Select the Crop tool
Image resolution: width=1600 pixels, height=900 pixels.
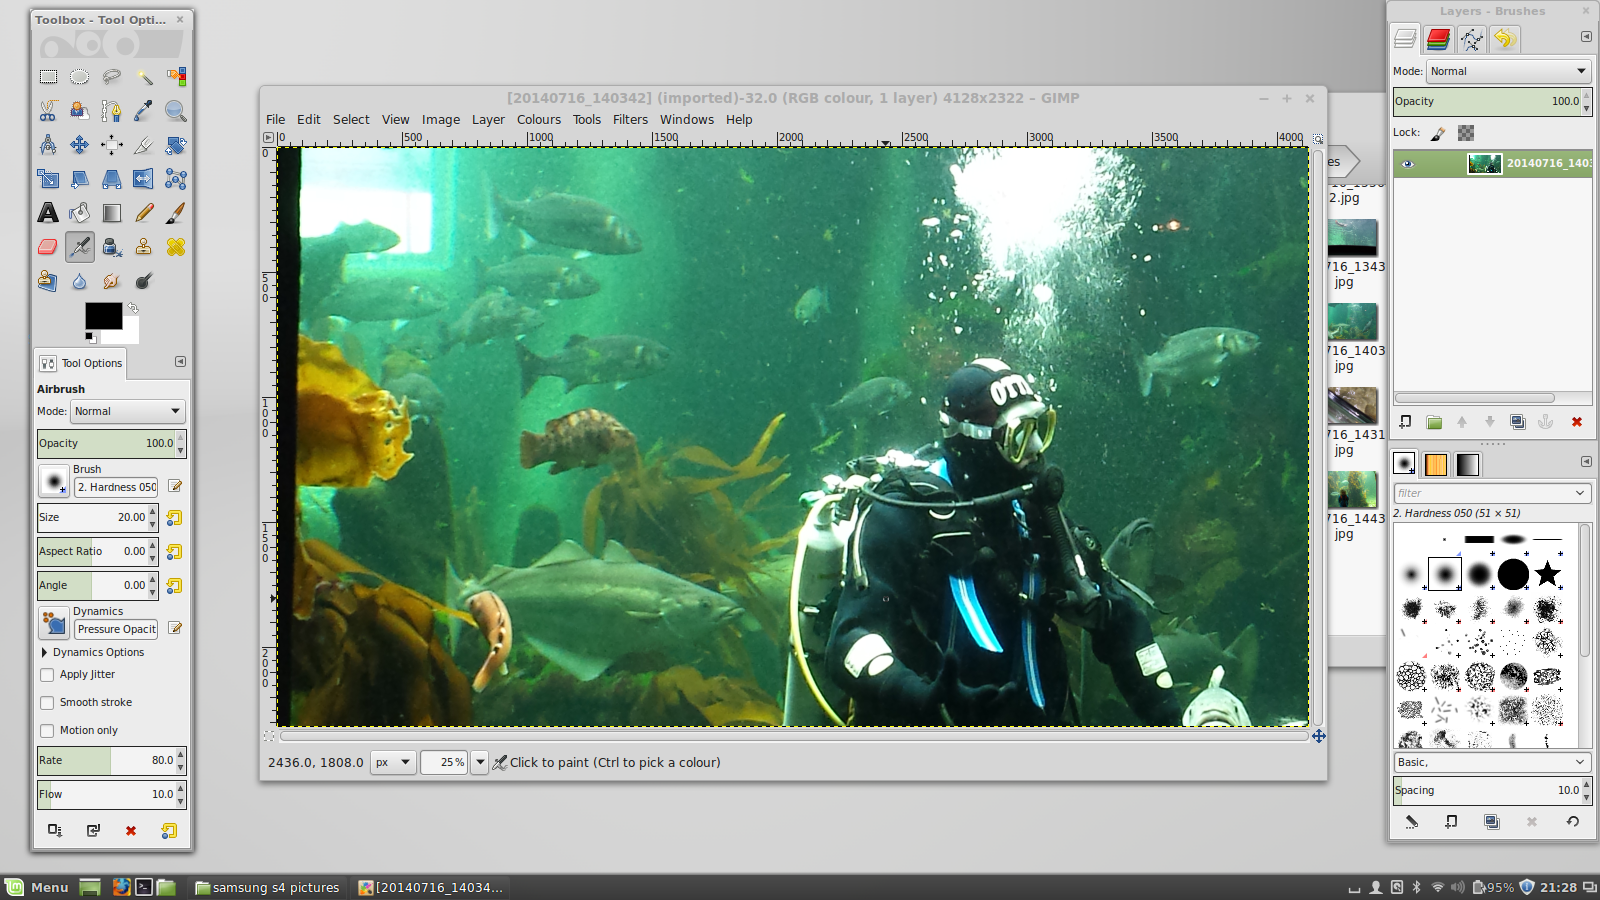[144, 145]
